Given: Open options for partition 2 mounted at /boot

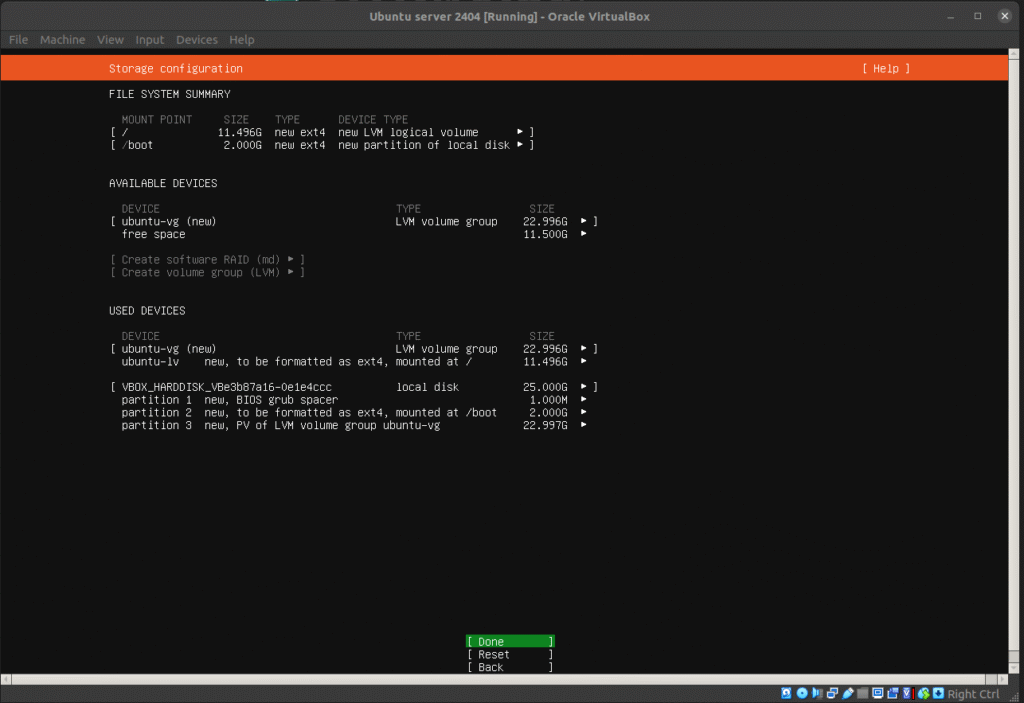Looking at the screenshot, I should pos(583,412).
